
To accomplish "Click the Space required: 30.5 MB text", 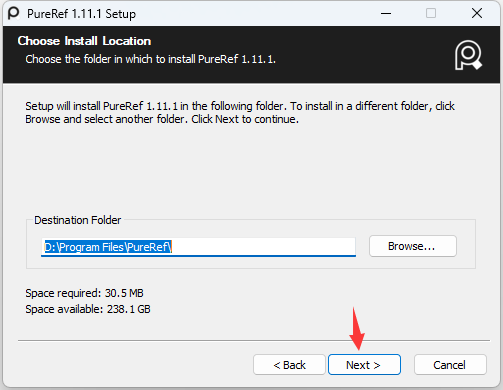I will 84,293.
